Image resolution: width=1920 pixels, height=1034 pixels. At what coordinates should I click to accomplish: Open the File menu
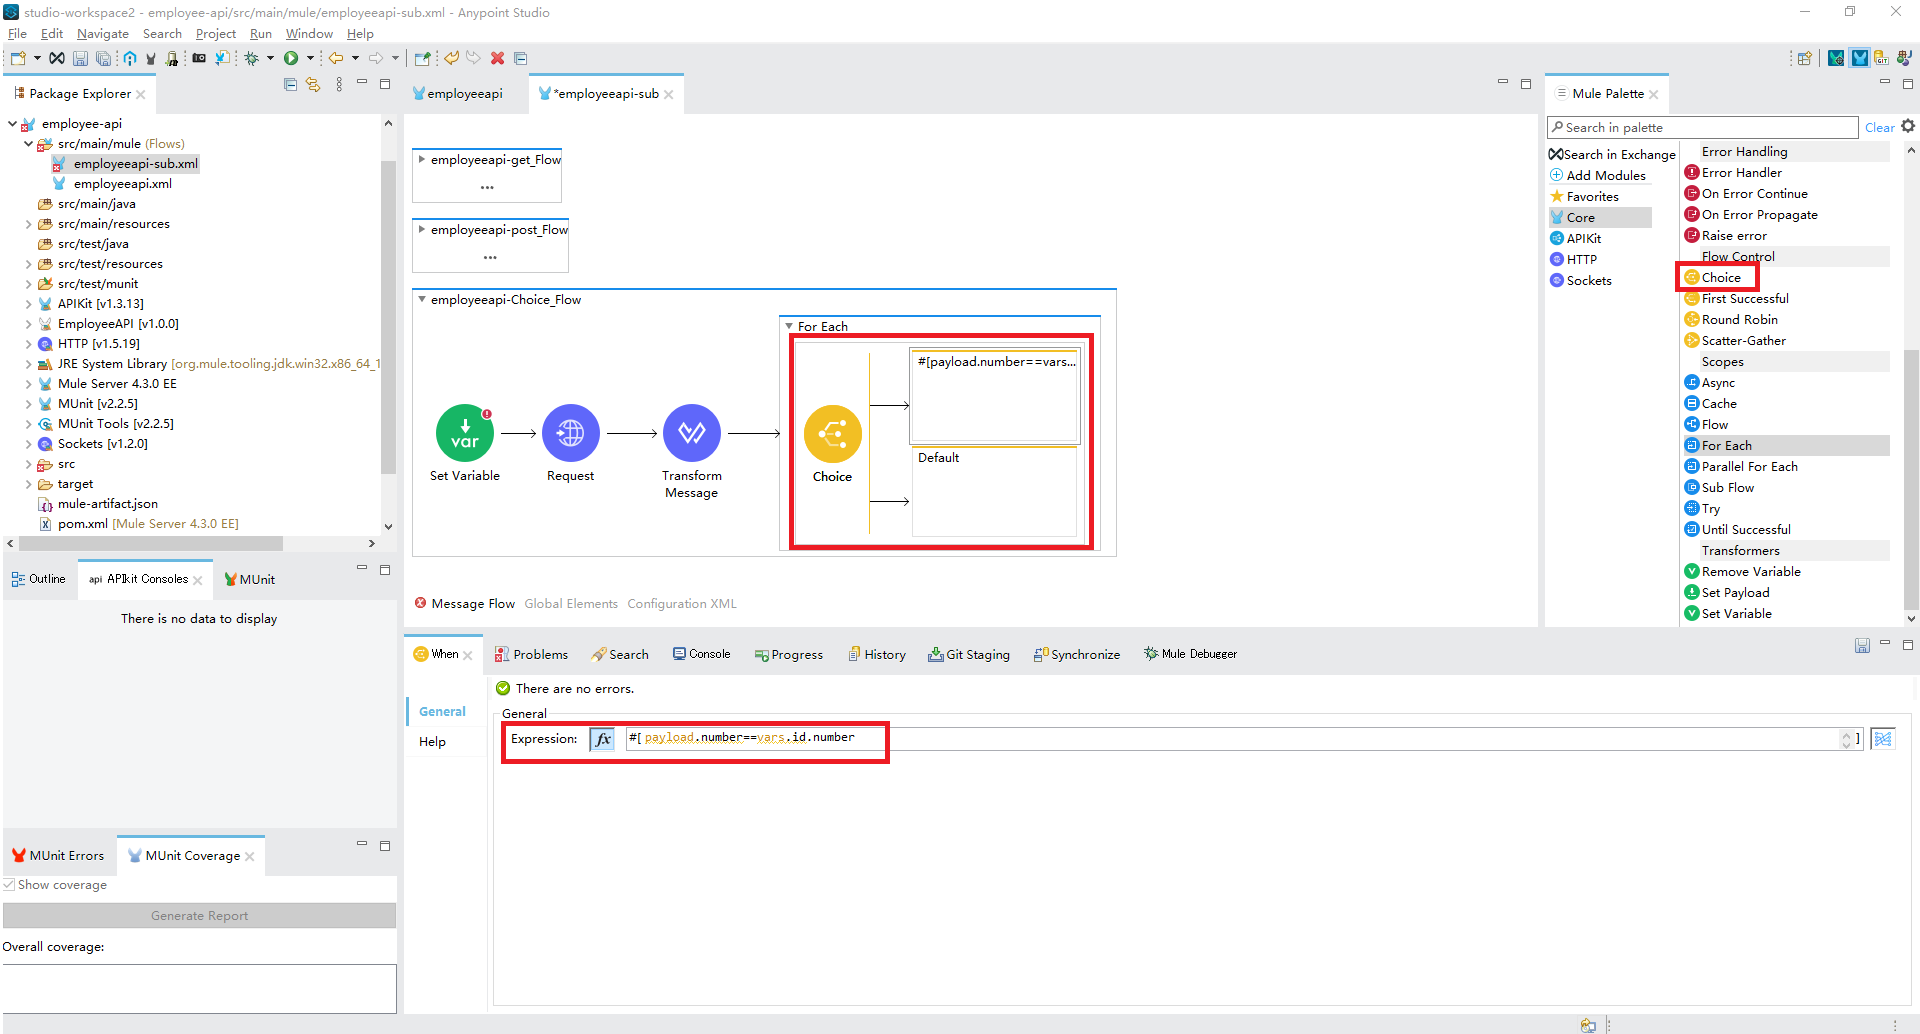click(x=17, y=34)
